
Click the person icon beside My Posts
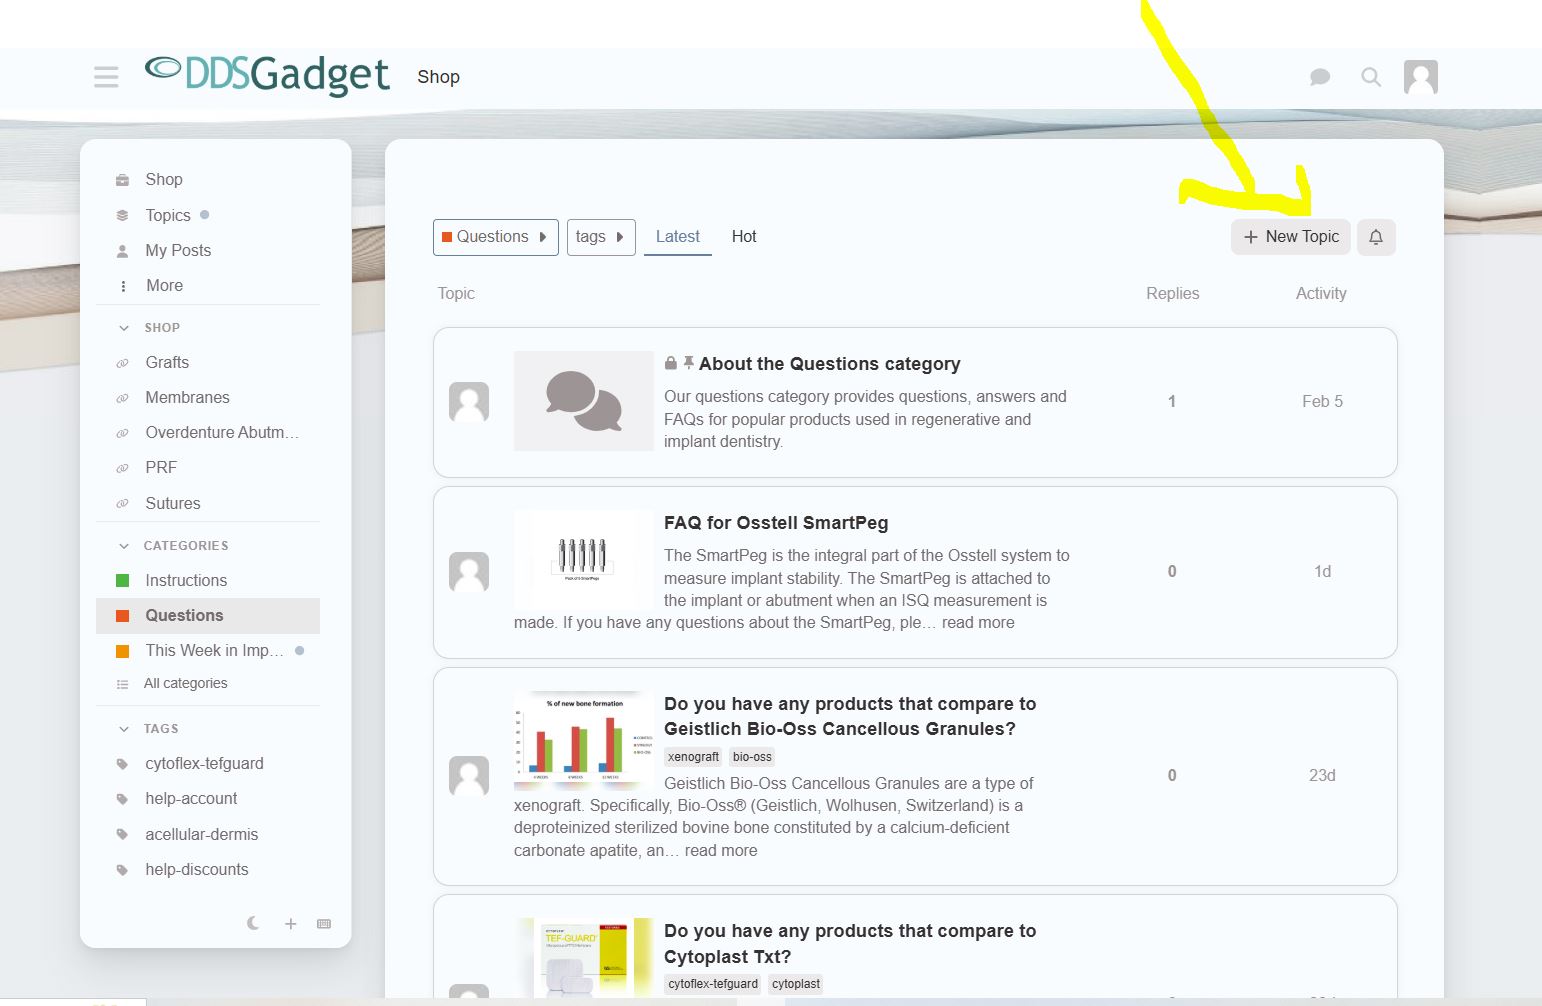click(x=123, y=251)
